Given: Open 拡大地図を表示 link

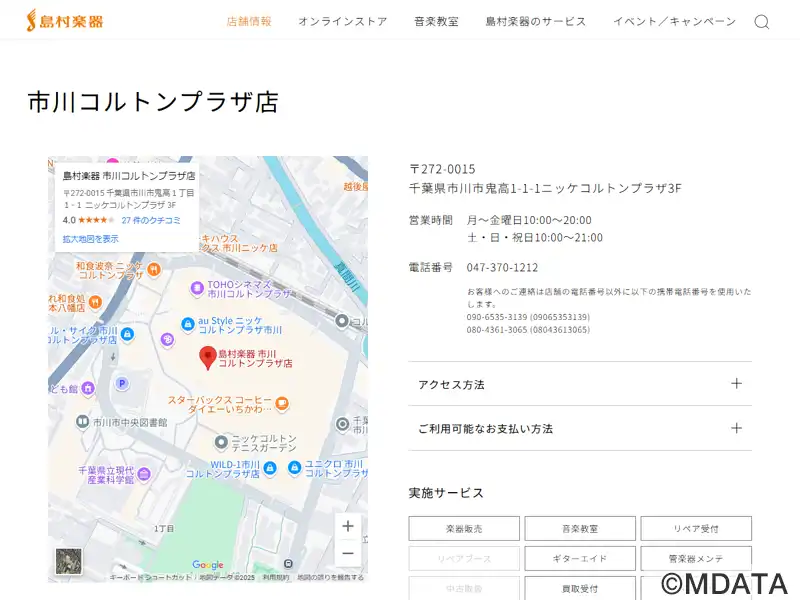Looking at the screenshot, I should click(90, 239).
